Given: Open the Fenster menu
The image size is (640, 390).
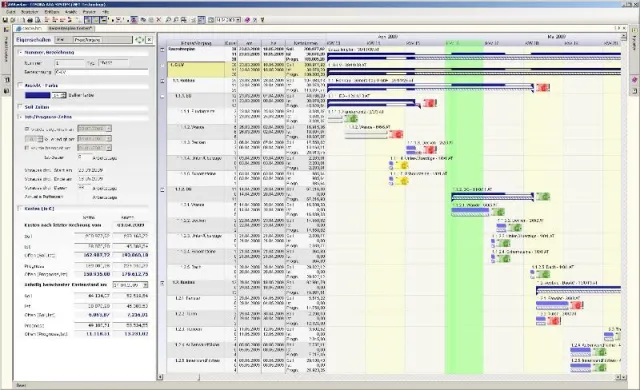Looking at the screenshot, I should [x=89, y=12].
